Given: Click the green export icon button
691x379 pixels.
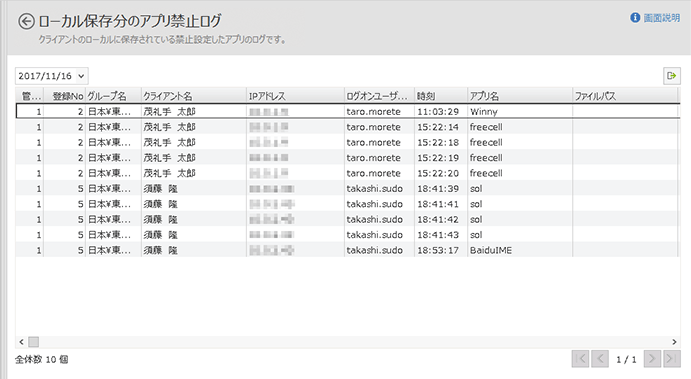Looking at the screenshot, I should point(672,76).
